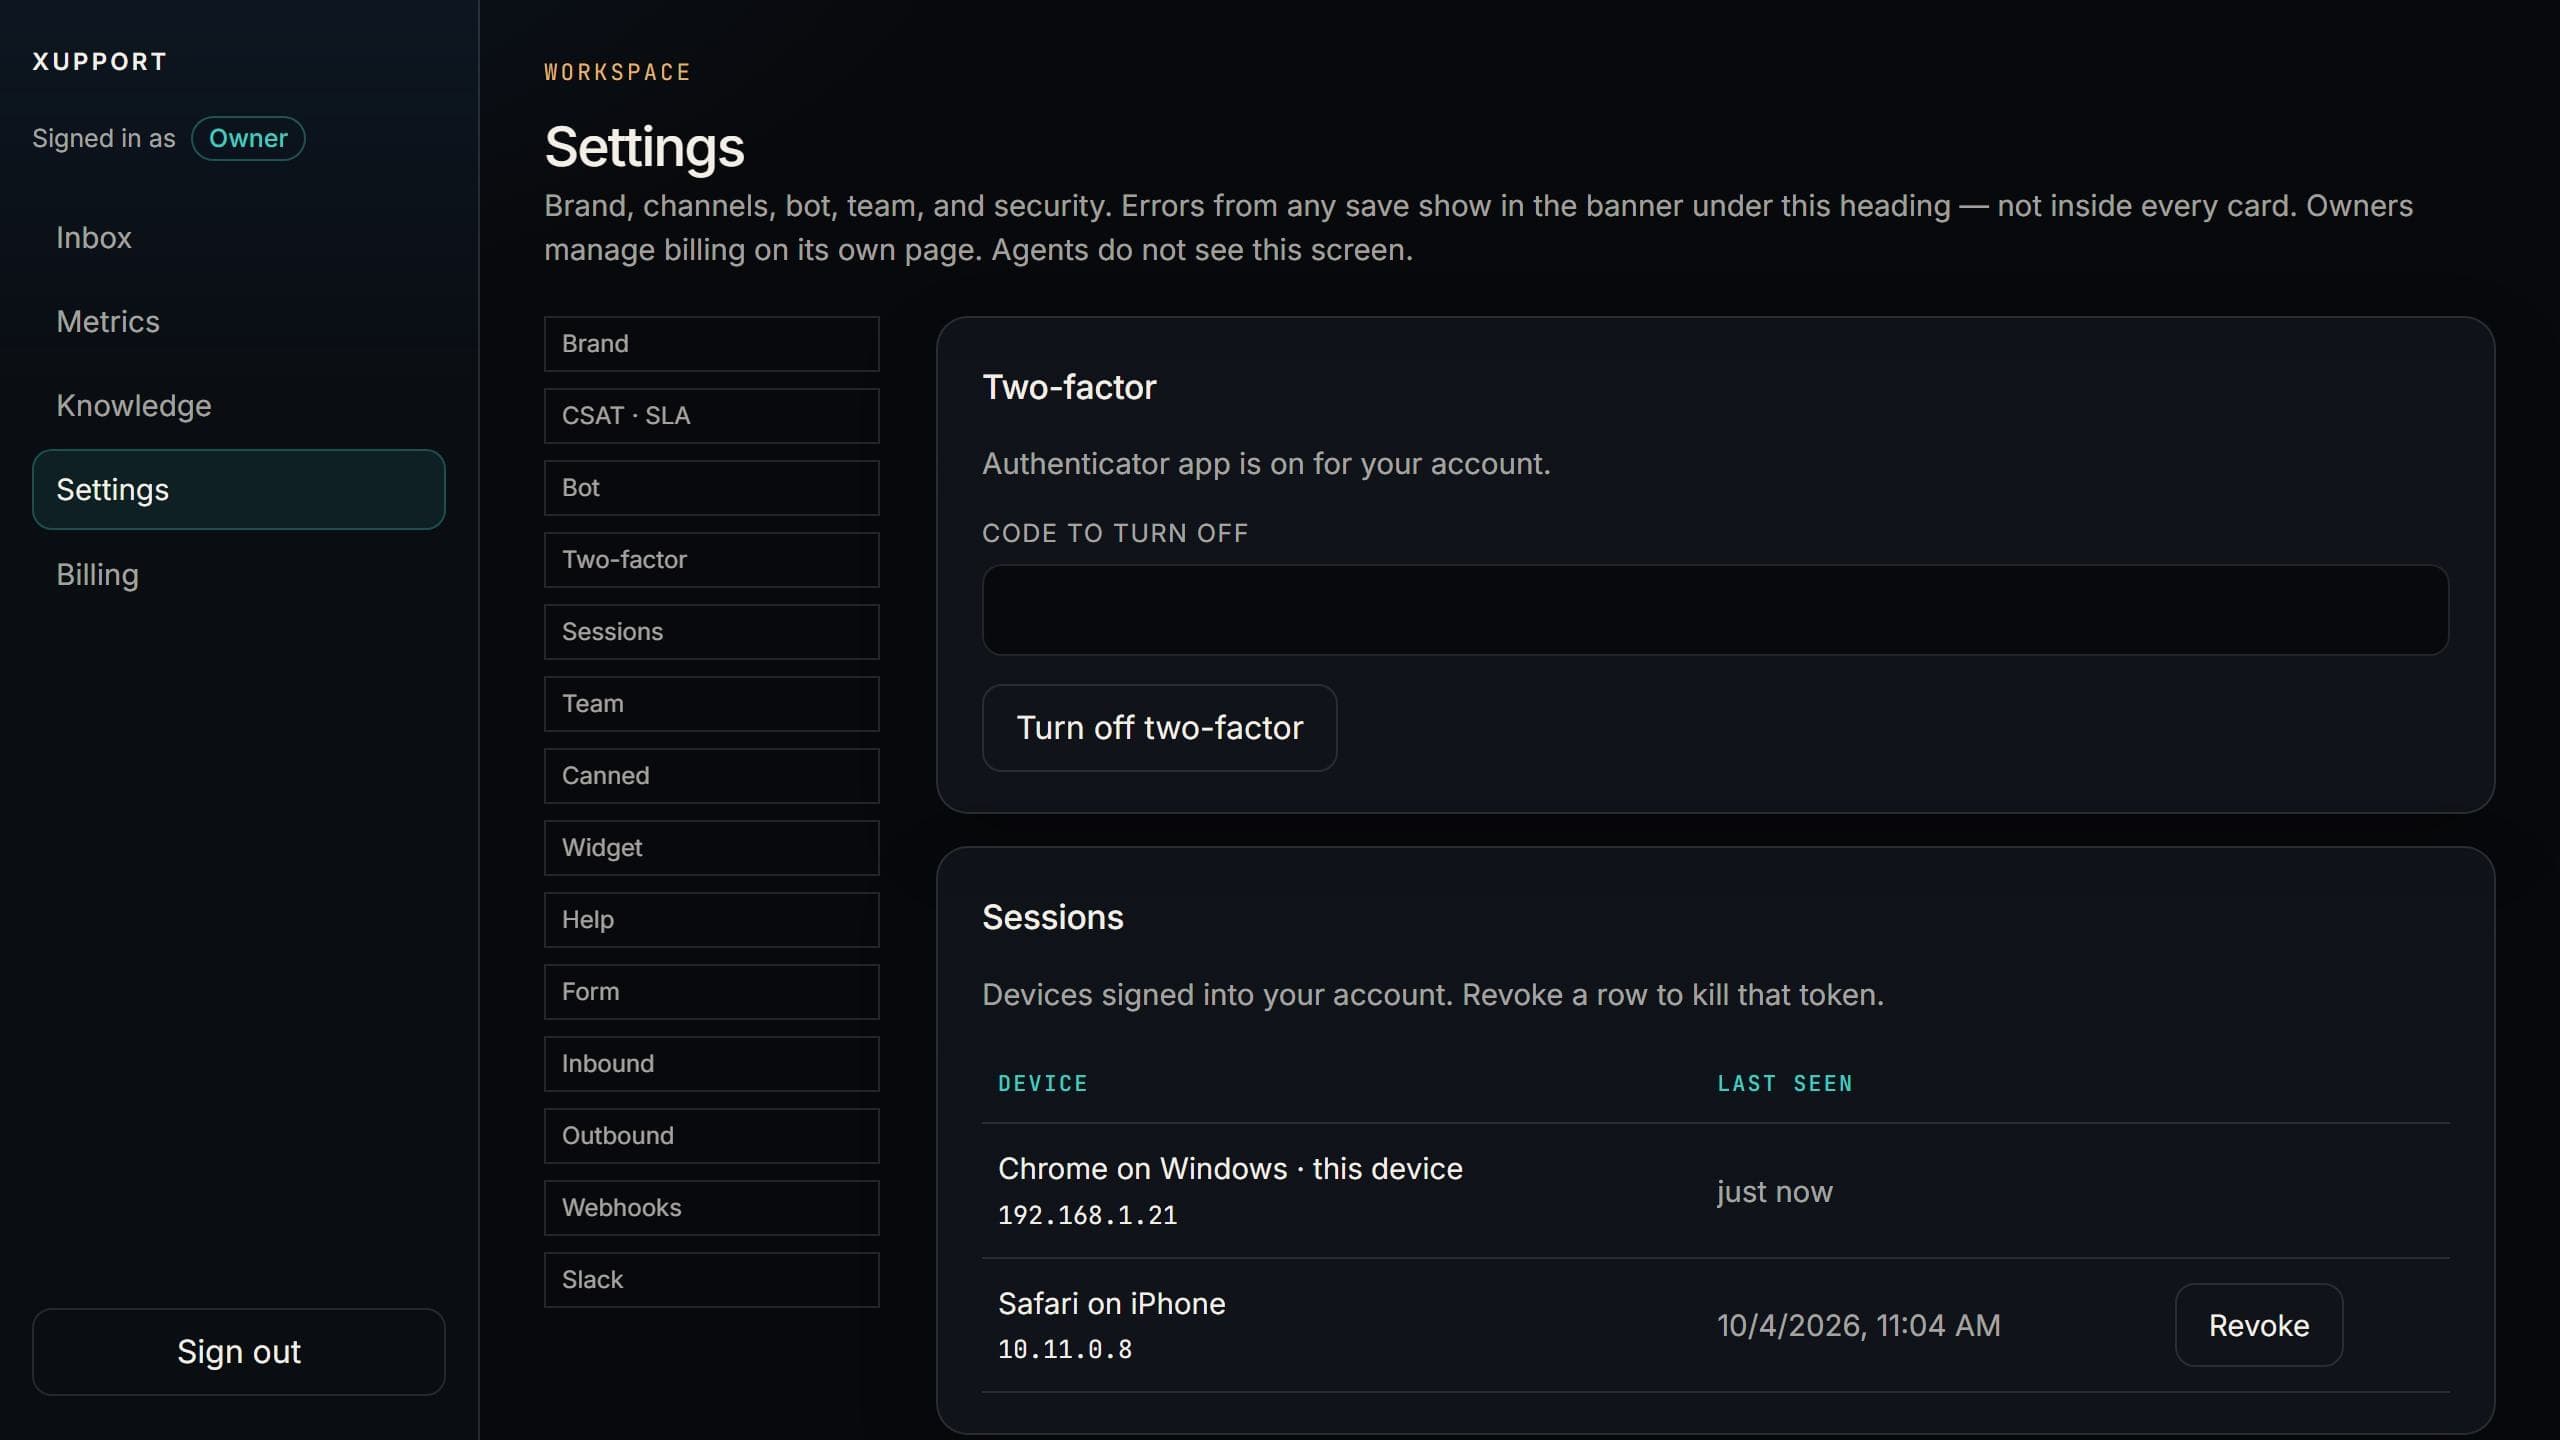Select Settings in the sidebar
Image resolution: width=2560 pixels, height=1440 pixels.
[x=238, y=489]
